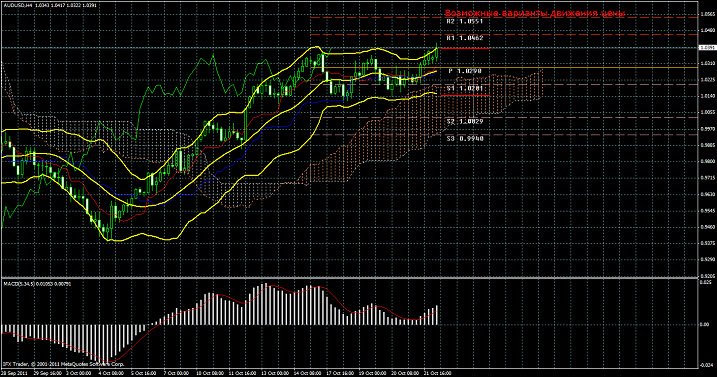The image size is (717, 377).
Task: Click the 1.0565 price axis value
Action: point(707,14)
